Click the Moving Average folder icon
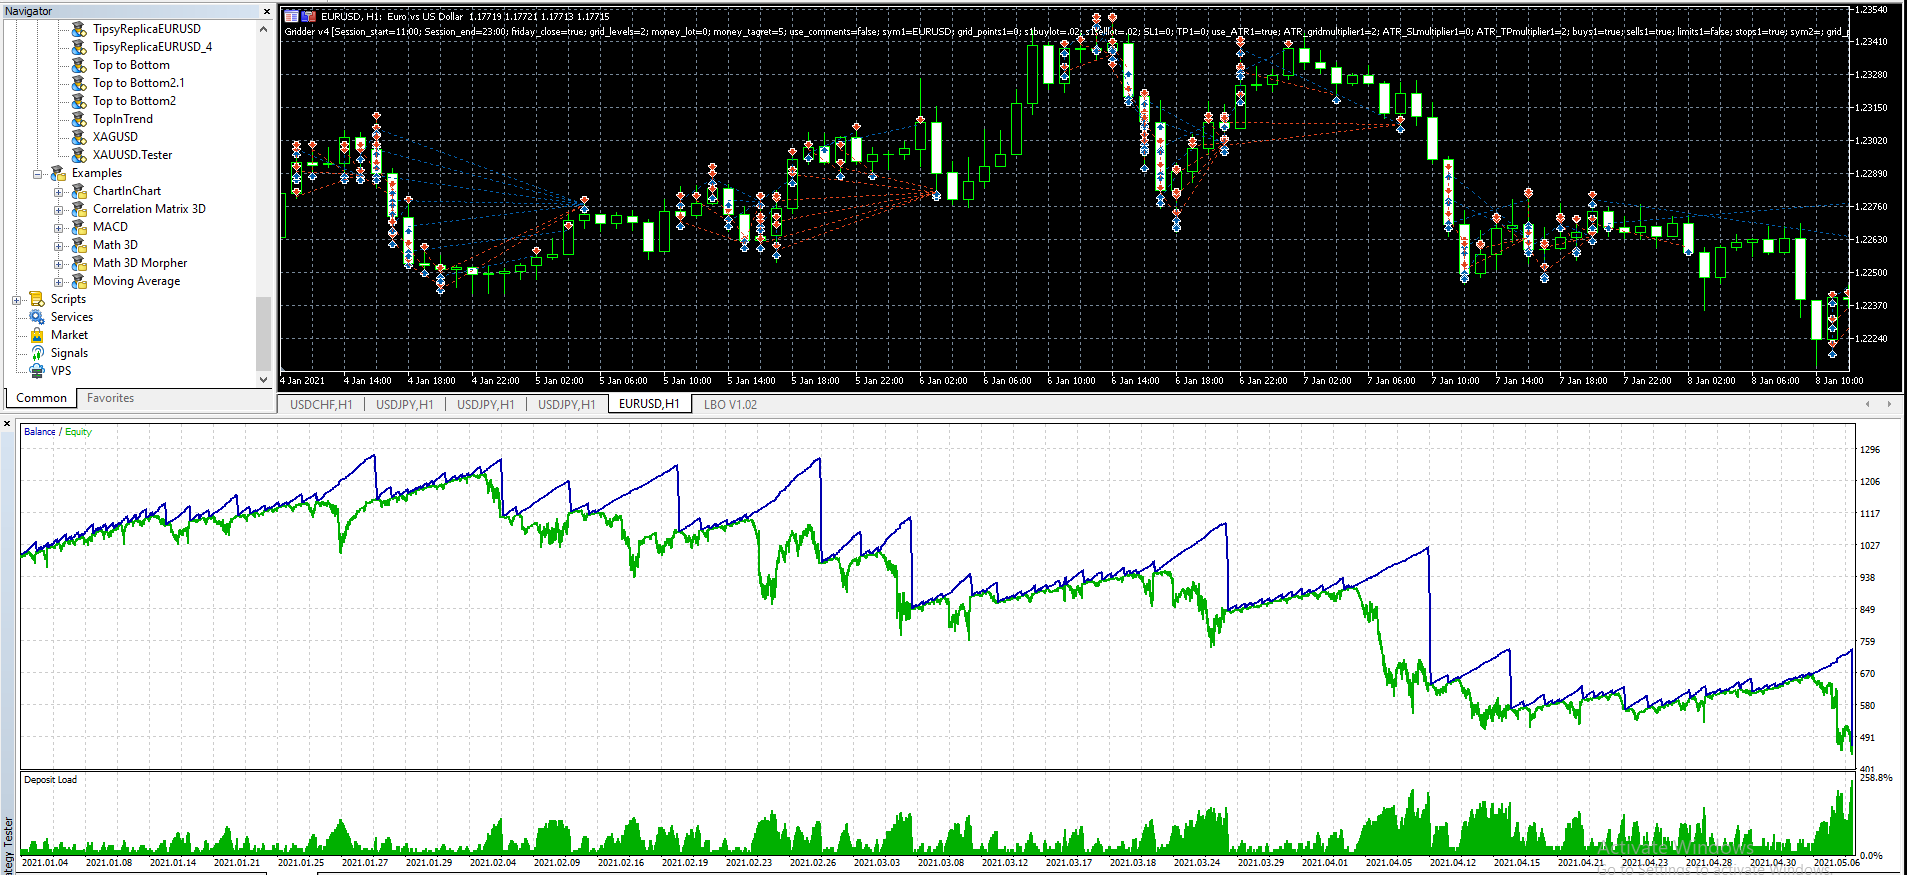The image size is (1907, 875). 79,281
